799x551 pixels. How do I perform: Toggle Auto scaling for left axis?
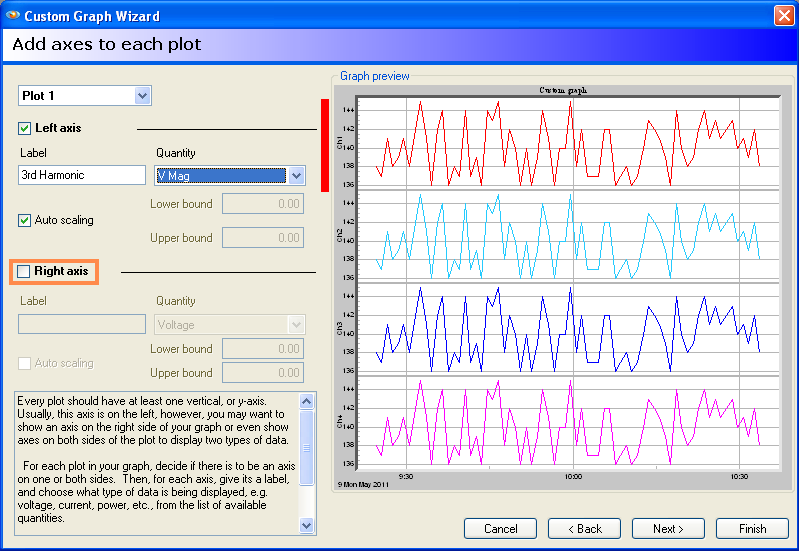coord(25,220)
